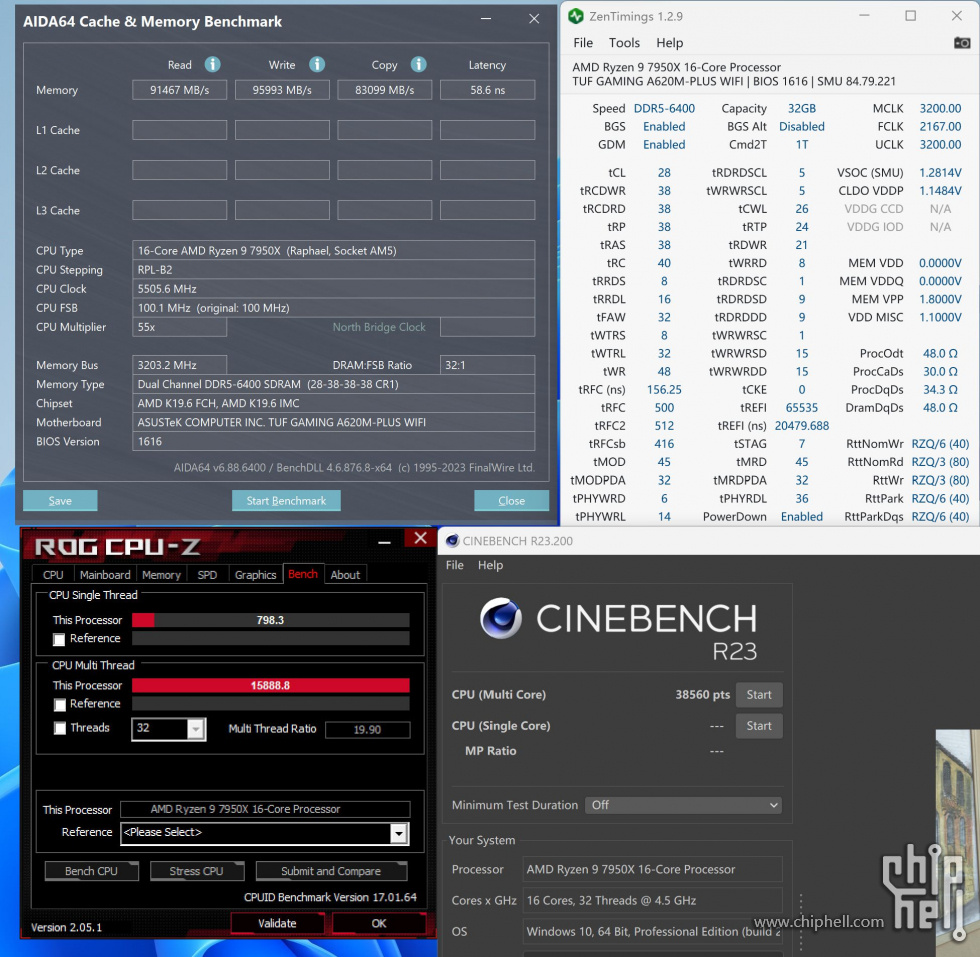This screenshot has width=980, height=957.
Task: Start the Cinebench Single Core test
Action: click(759, 726)
